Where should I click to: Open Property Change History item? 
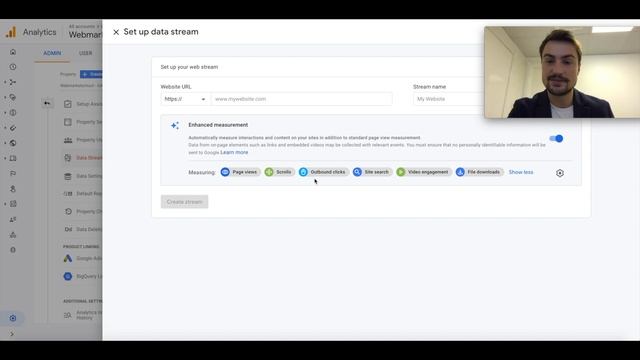(83, 211)
